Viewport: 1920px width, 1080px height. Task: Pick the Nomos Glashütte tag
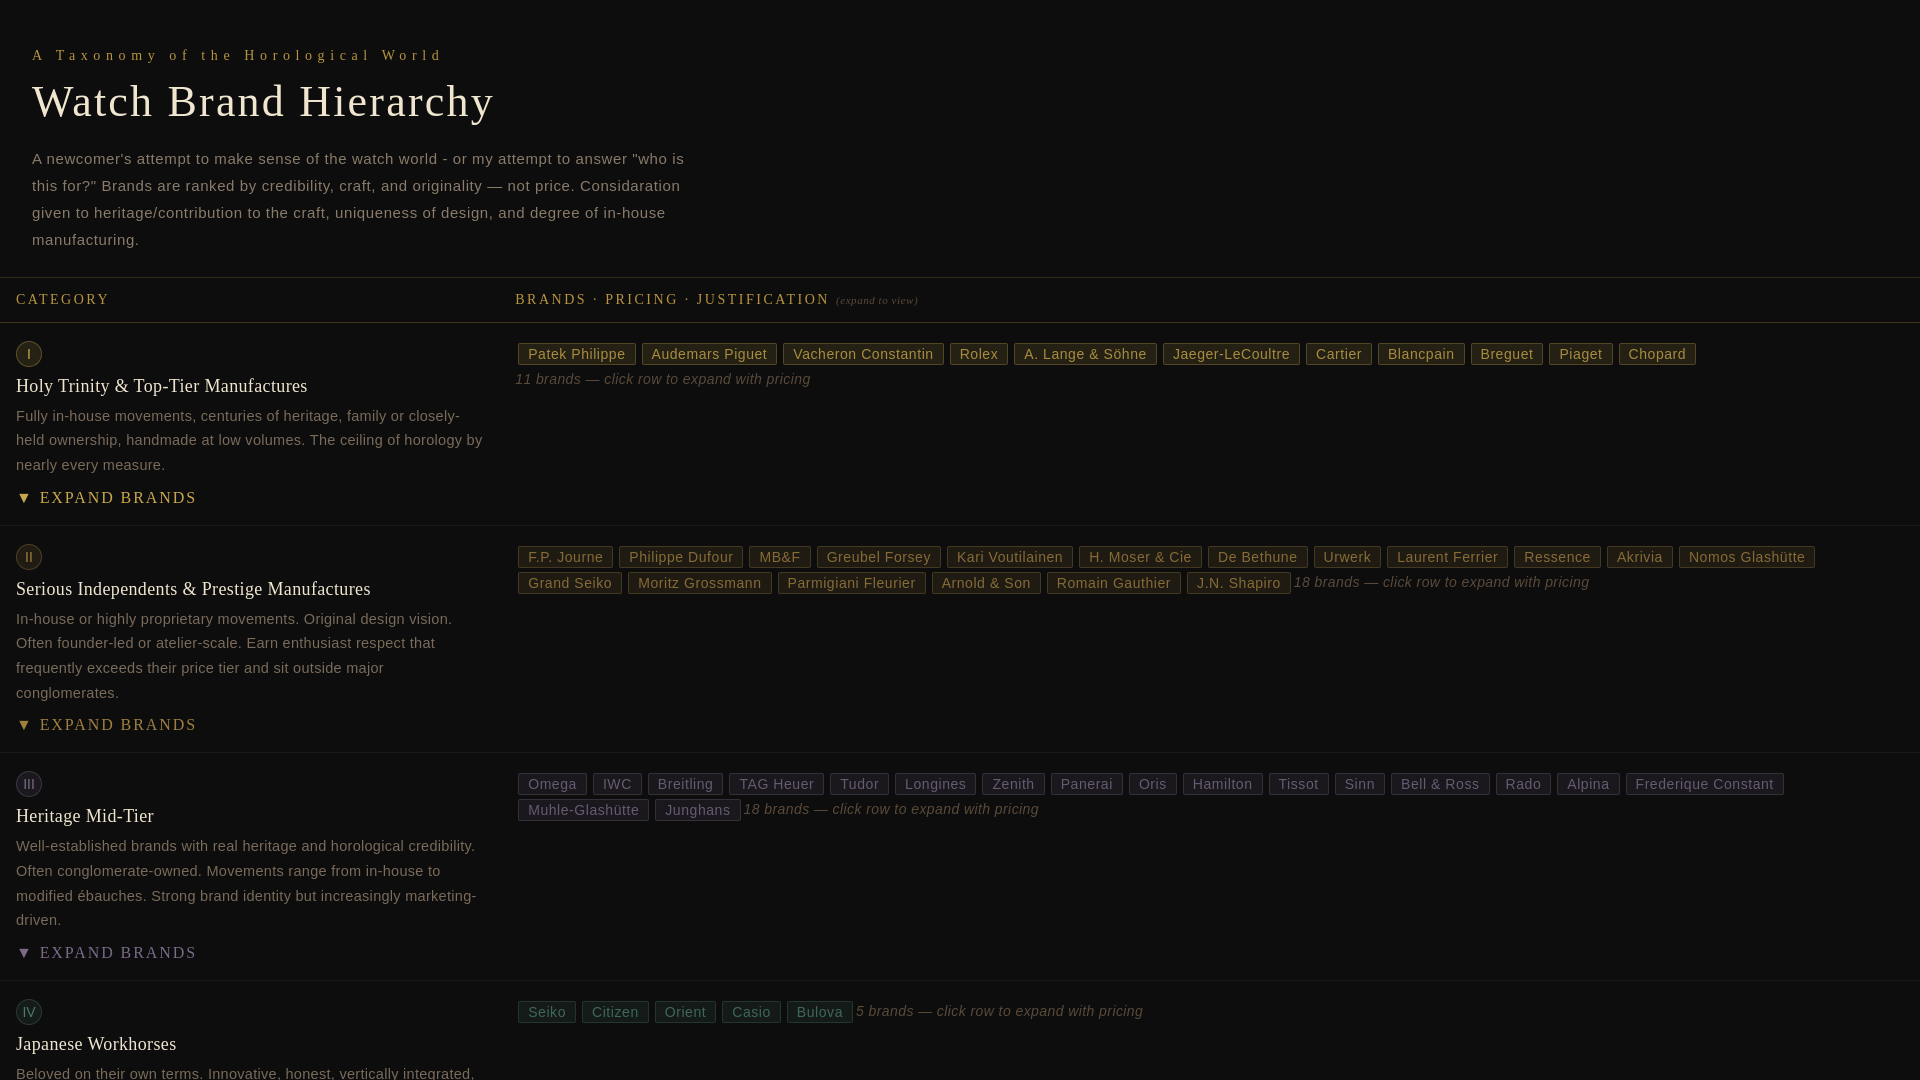(1747, 557)
